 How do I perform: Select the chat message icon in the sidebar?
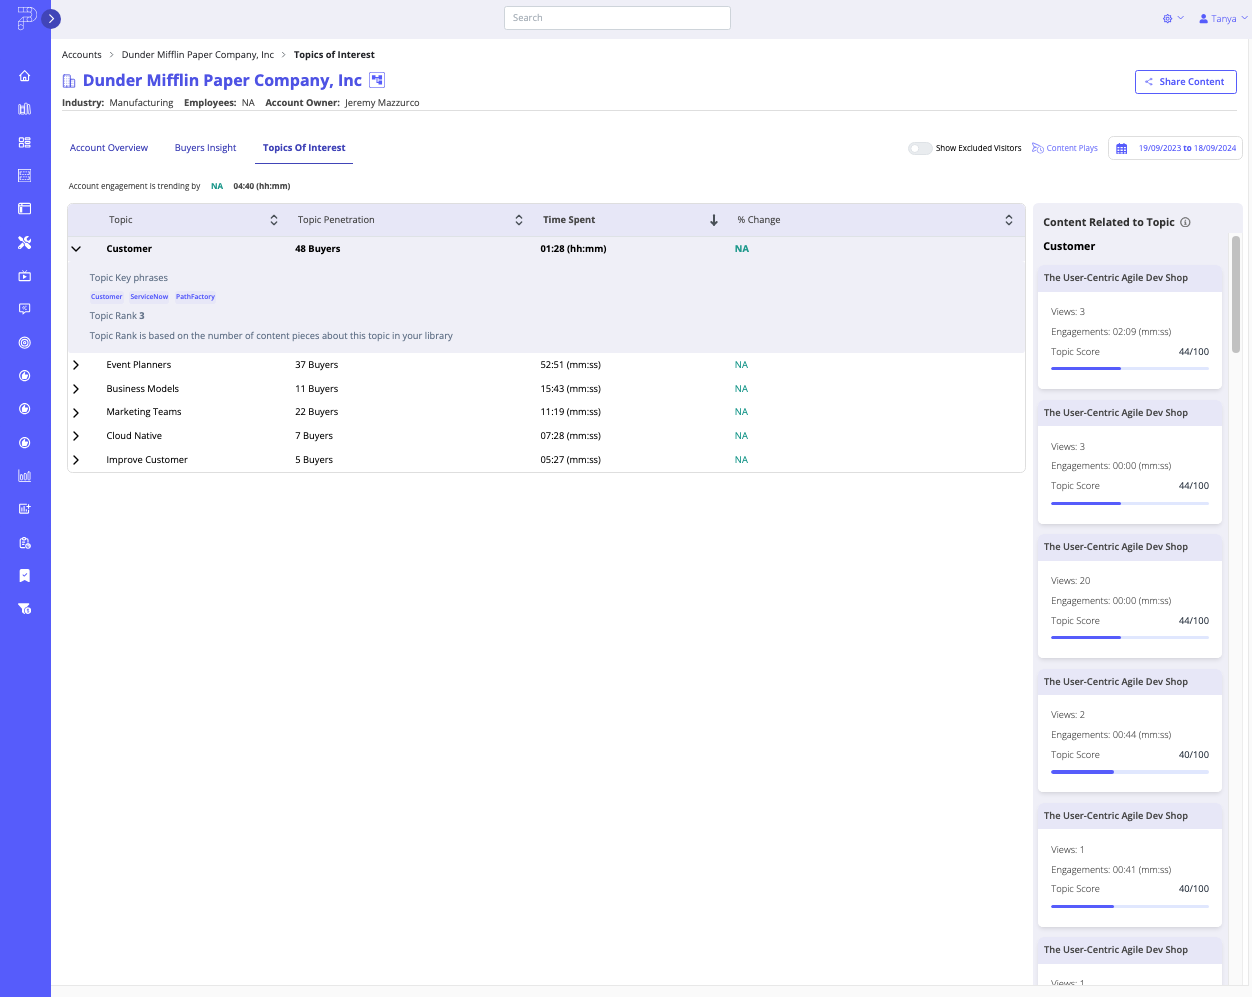24,309
